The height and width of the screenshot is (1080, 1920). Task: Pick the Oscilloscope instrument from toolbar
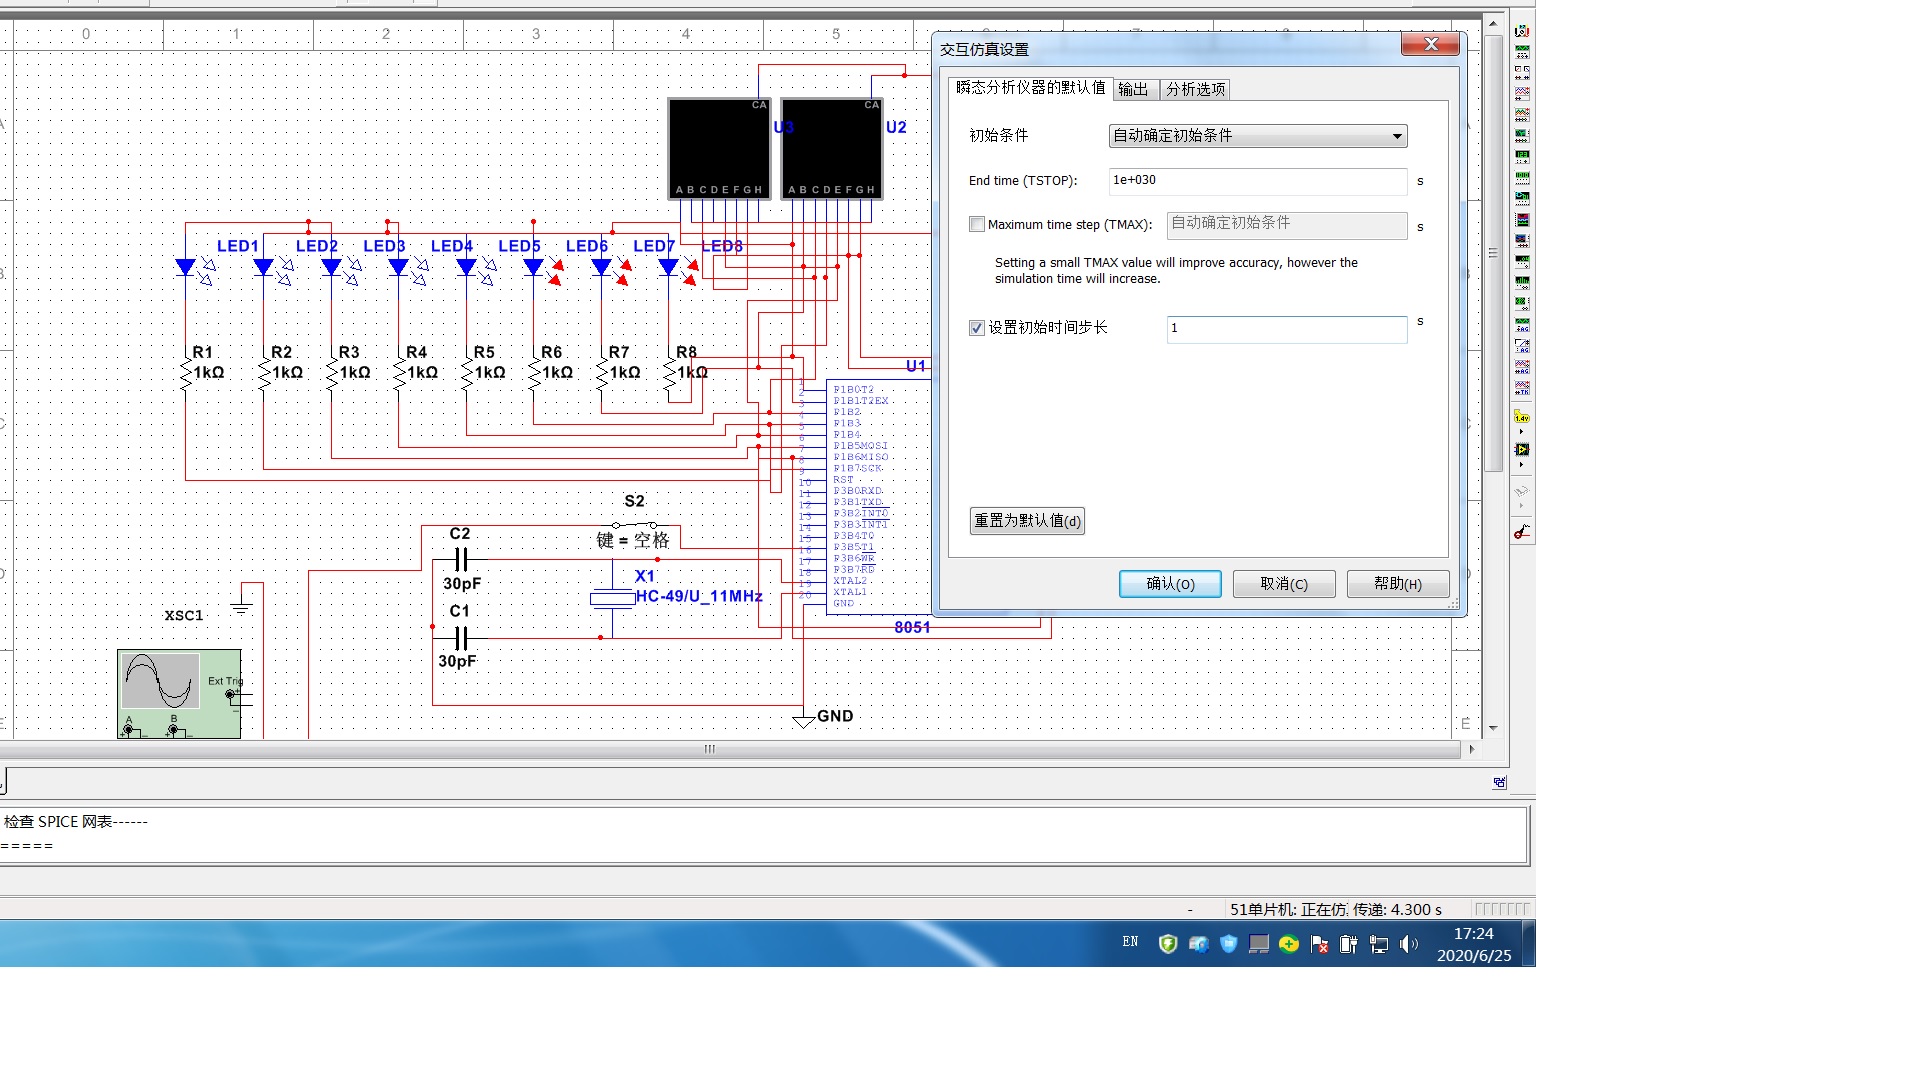click(x=1522, y=94)
